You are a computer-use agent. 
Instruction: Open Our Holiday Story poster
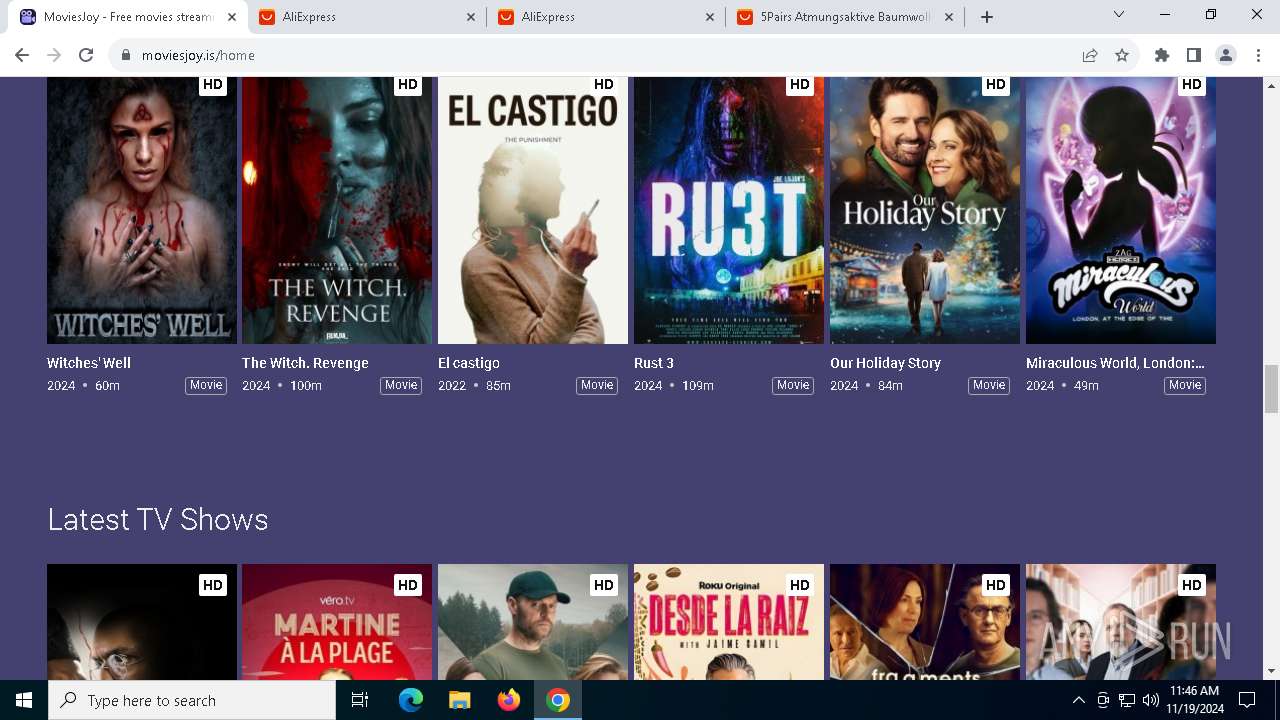[x=925, y=210]
